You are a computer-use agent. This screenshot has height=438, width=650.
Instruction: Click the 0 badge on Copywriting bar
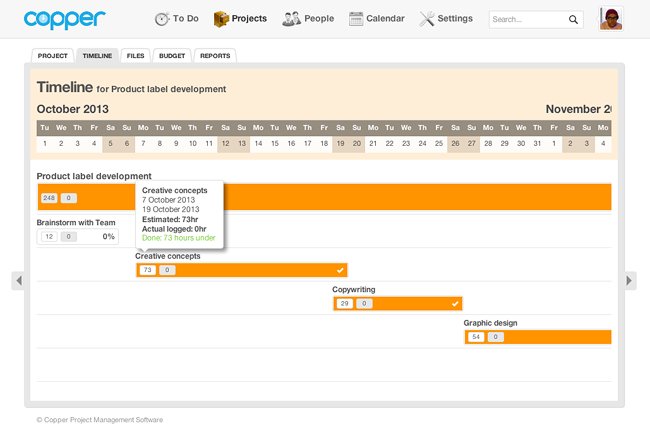coord(364,304)
